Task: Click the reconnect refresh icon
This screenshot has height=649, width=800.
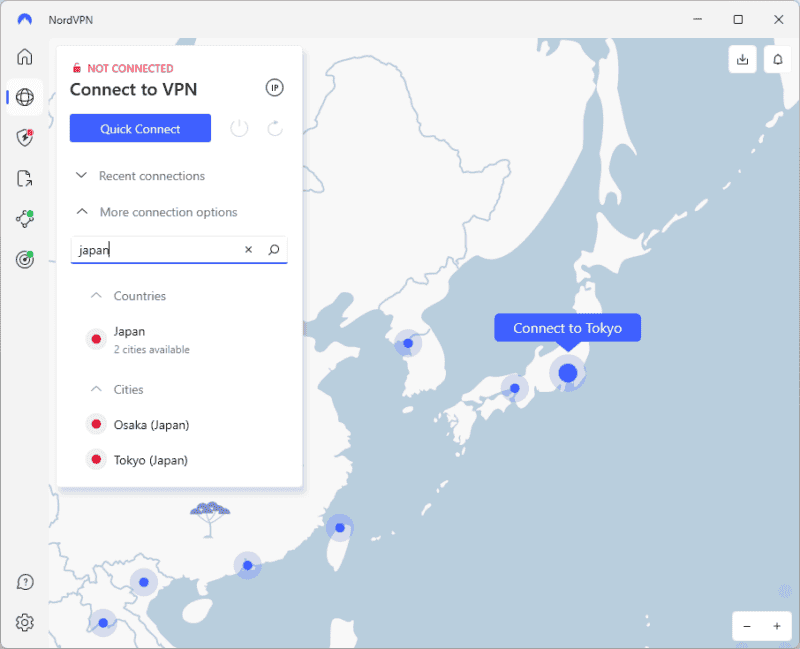Action: 275,128
